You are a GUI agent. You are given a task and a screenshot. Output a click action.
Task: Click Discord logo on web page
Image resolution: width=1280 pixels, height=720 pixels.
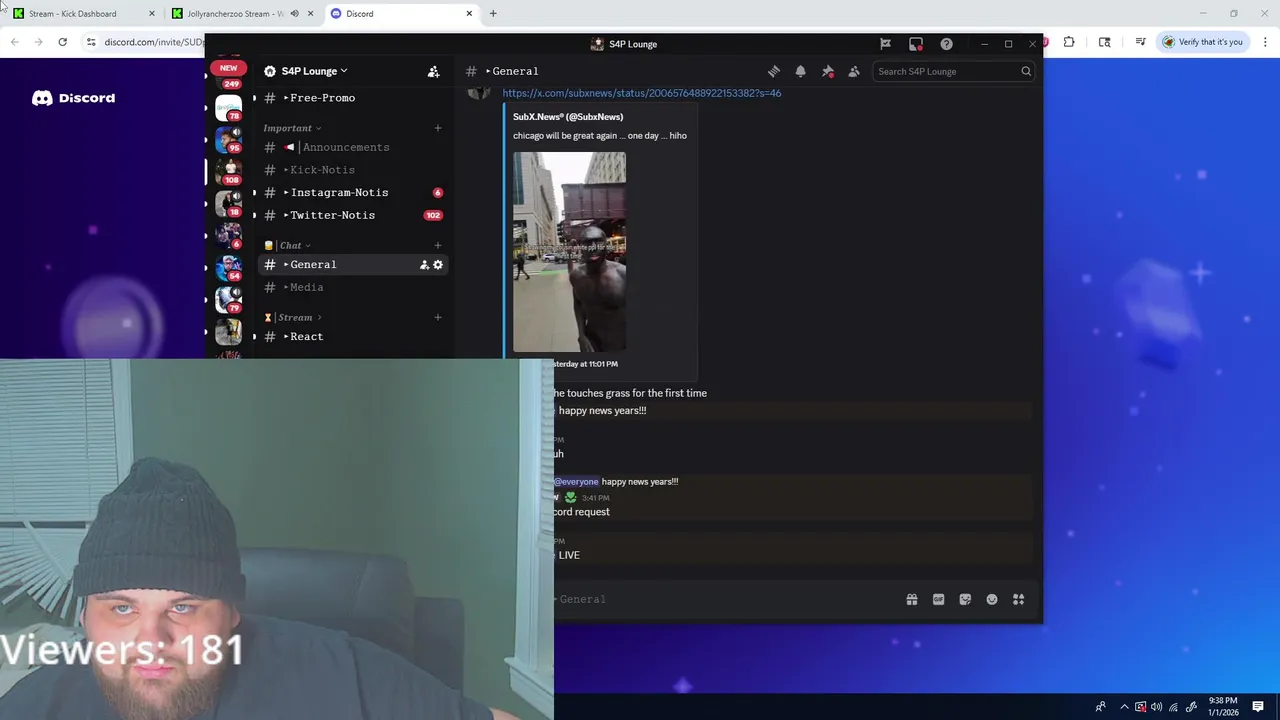(74, 98)
